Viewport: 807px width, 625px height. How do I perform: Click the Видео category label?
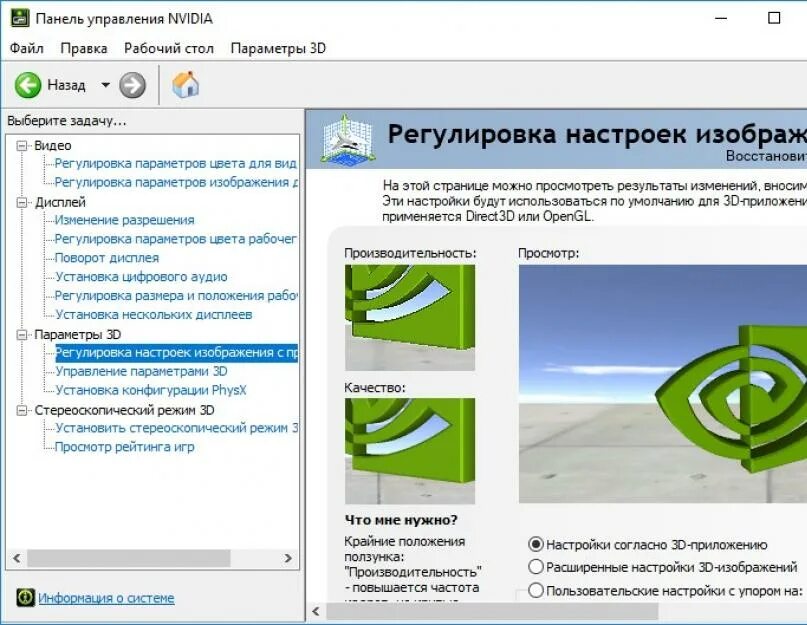(x=52, y=146)
